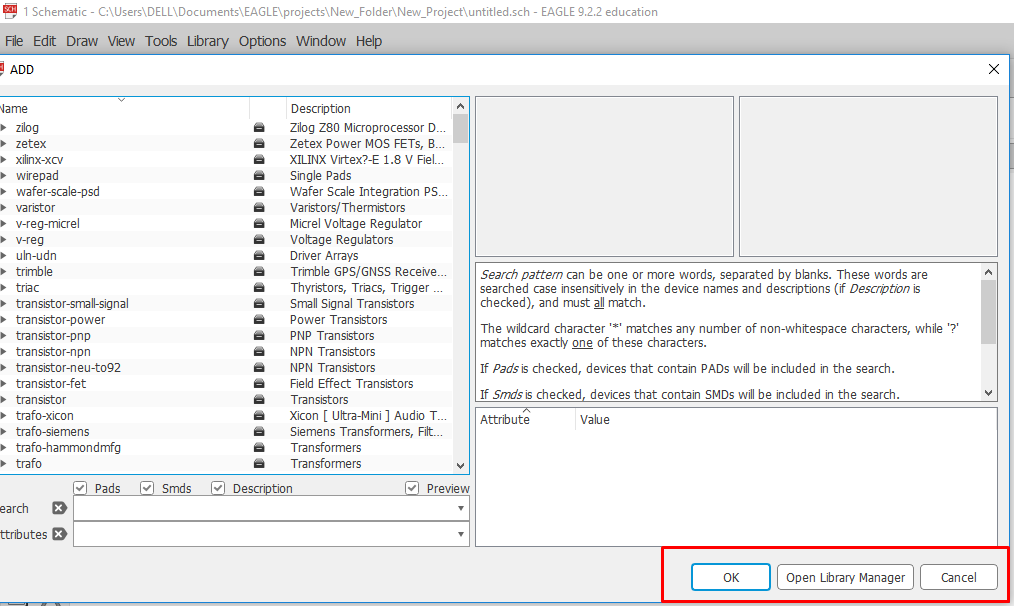
Task: Click the library icon next to varistor
Action: [x=259, y=208]
